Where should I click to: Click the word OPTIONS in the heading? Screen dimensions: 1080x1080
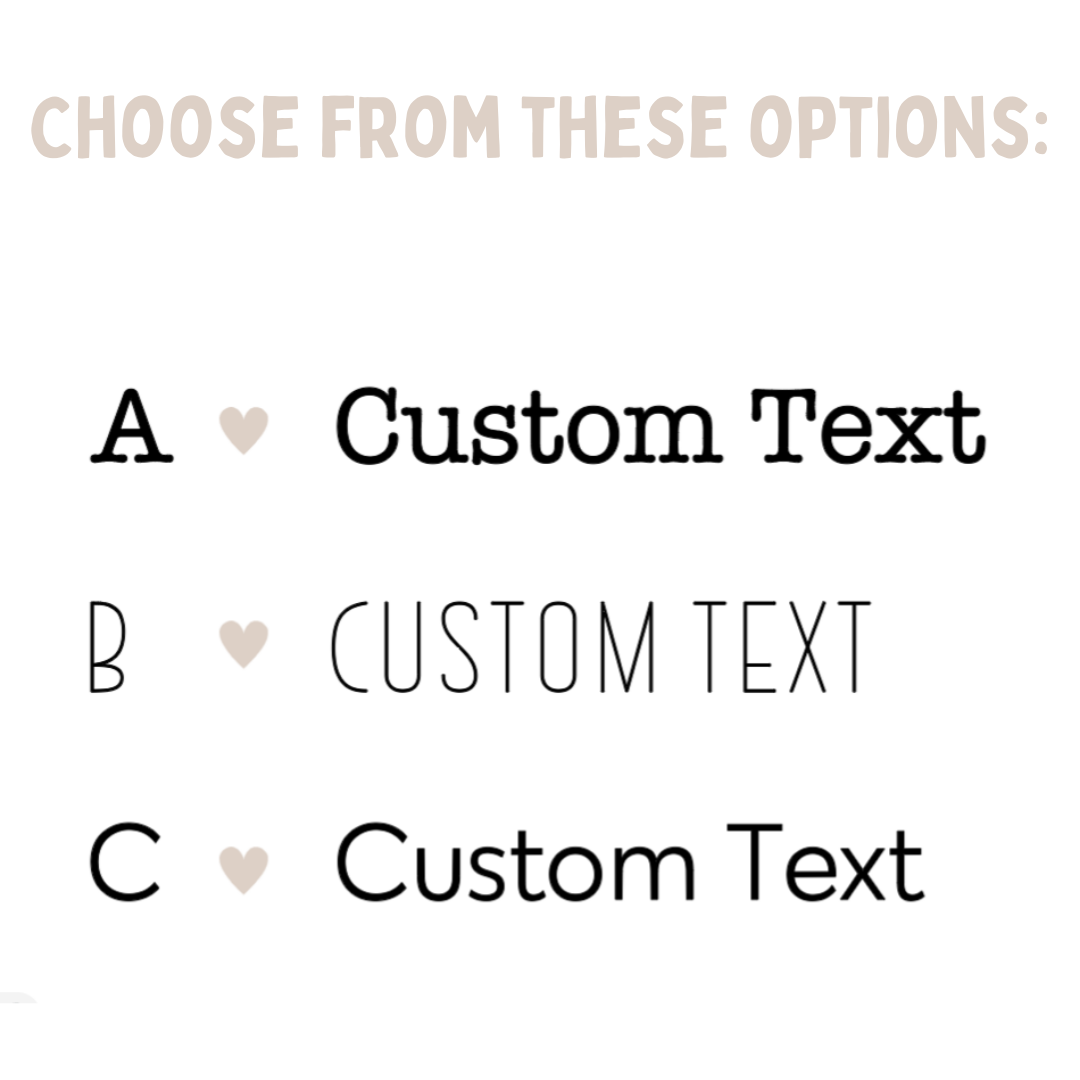point(890,127)
